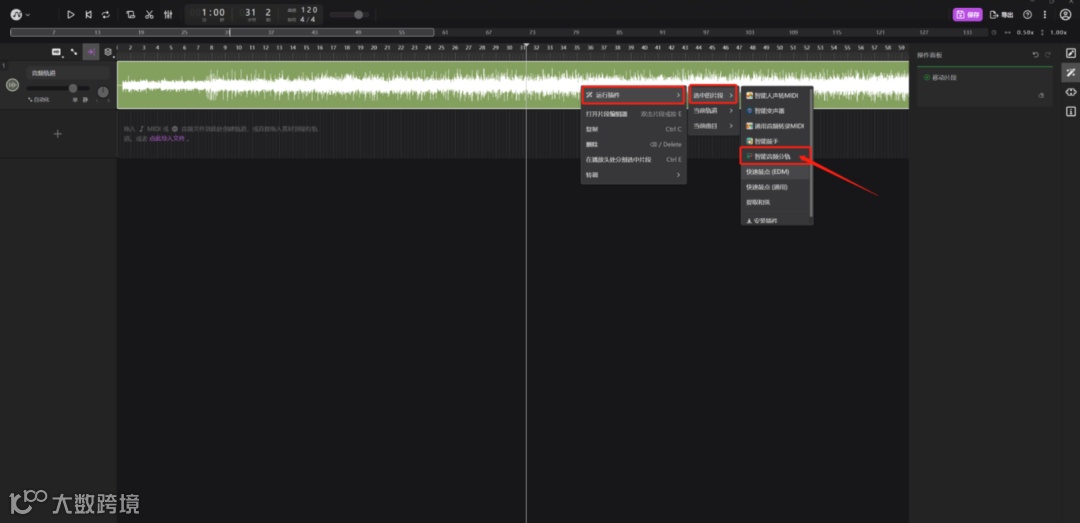The width and height of the screenshot is (1080, 523).
Task: Export the project
Action: click(1001, 14)
